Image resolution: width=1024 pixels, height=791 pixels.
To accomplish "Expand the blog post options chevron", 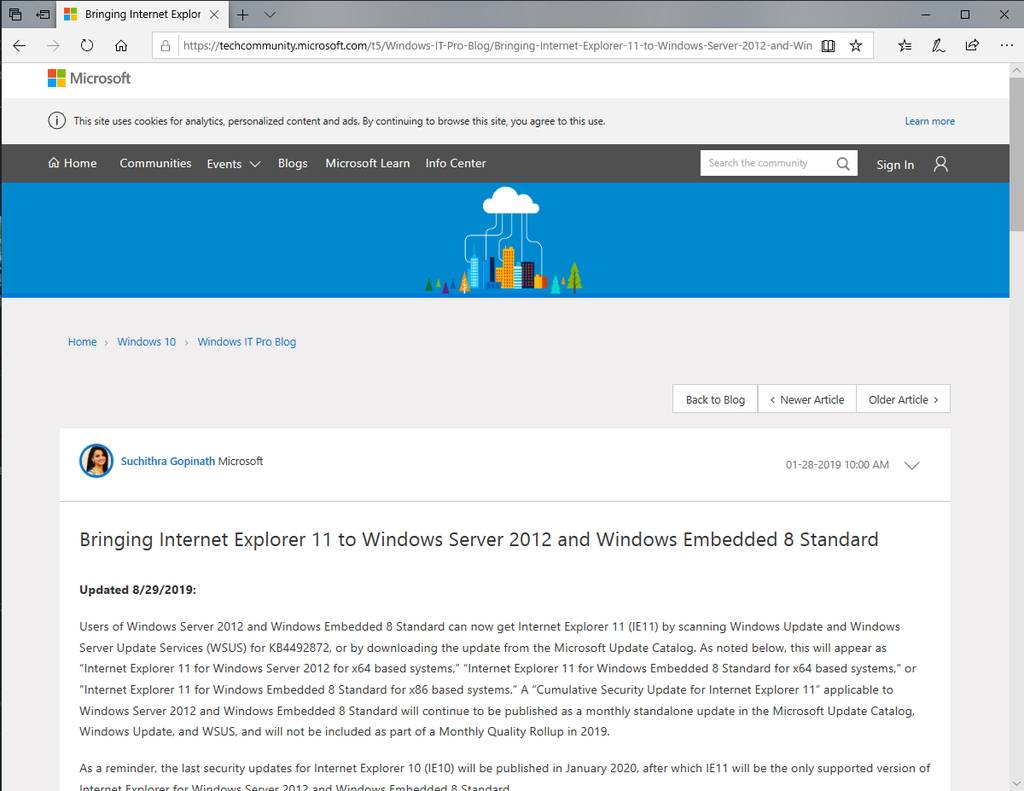I will (x=911, y=465).
